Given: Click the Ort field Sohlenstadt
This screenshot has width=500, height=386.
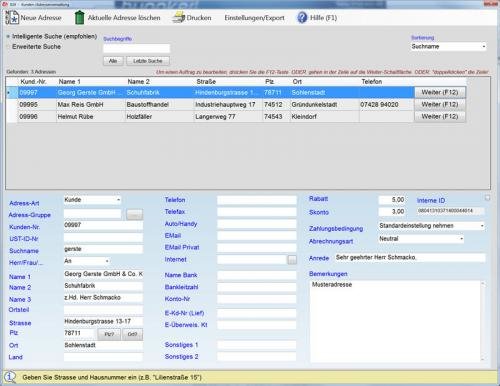Looking at the screenshot, I should (103, 345).
